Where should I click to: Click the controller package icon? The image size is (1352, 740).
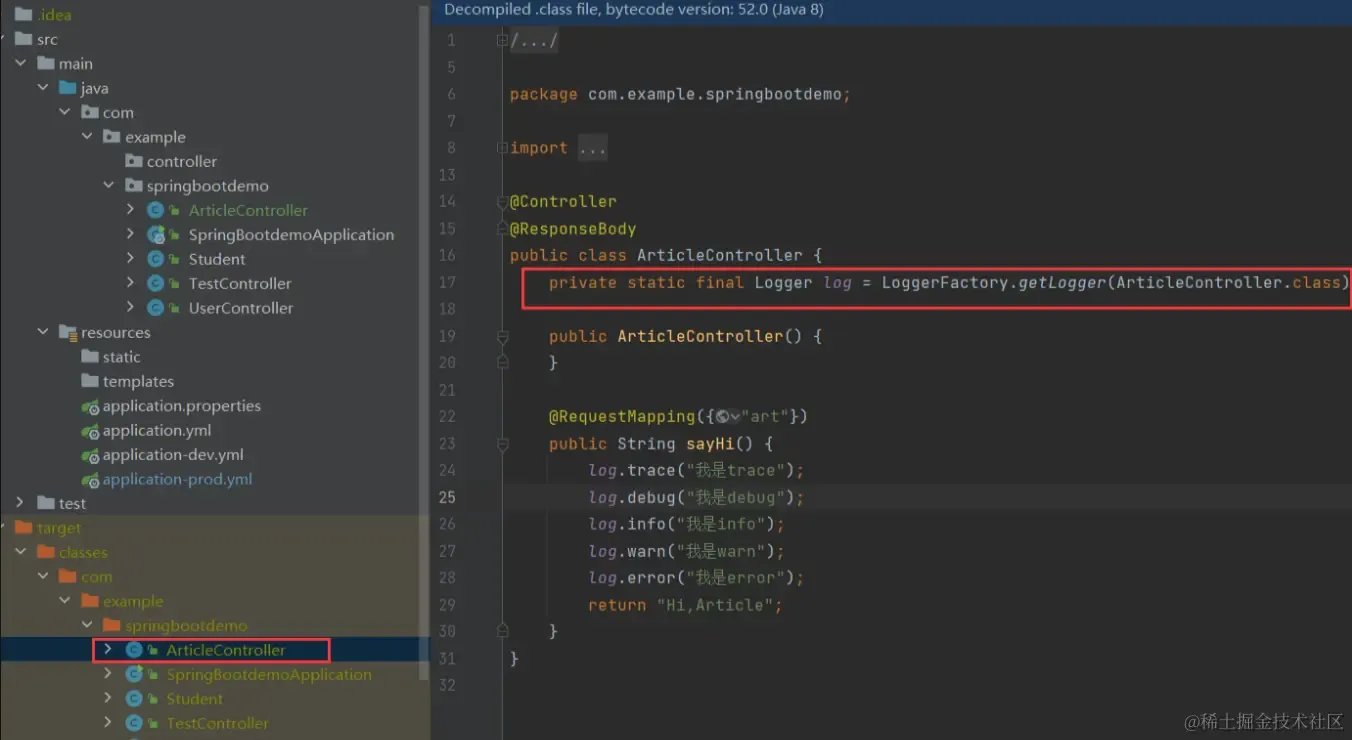pos(134,161)
